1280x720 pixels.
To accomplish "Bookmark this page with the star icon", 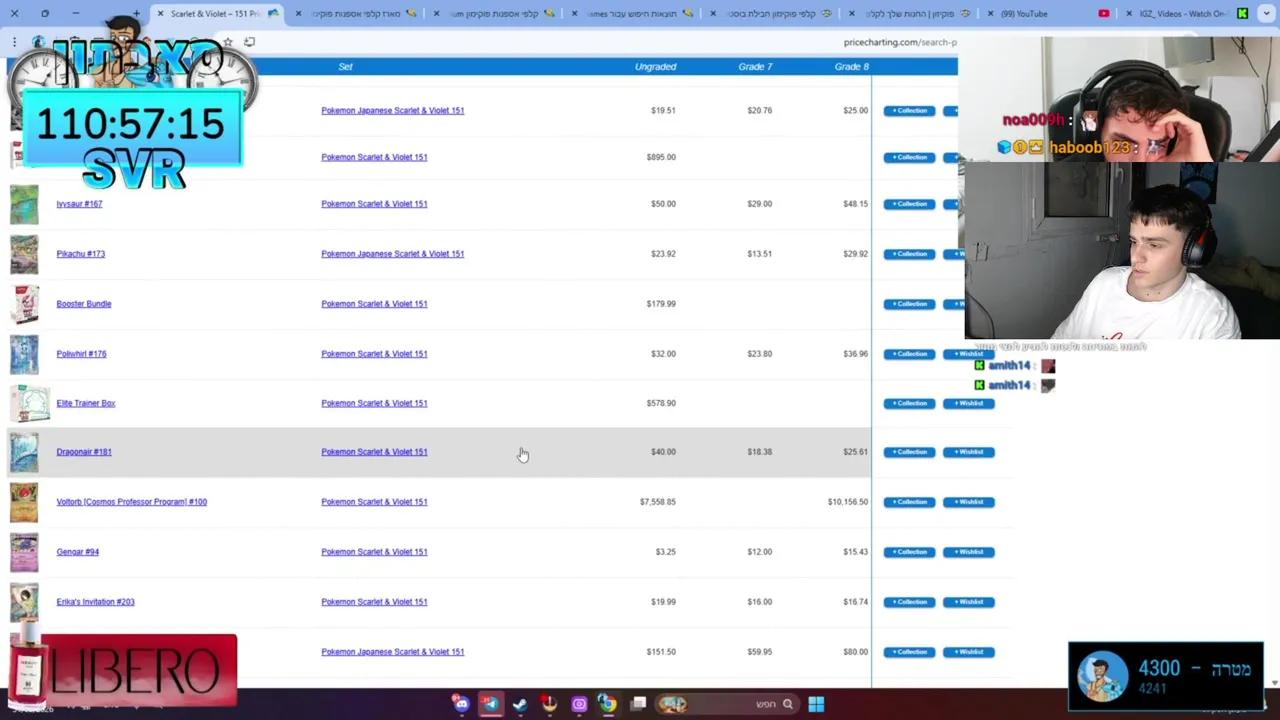I will pos(228,42).
